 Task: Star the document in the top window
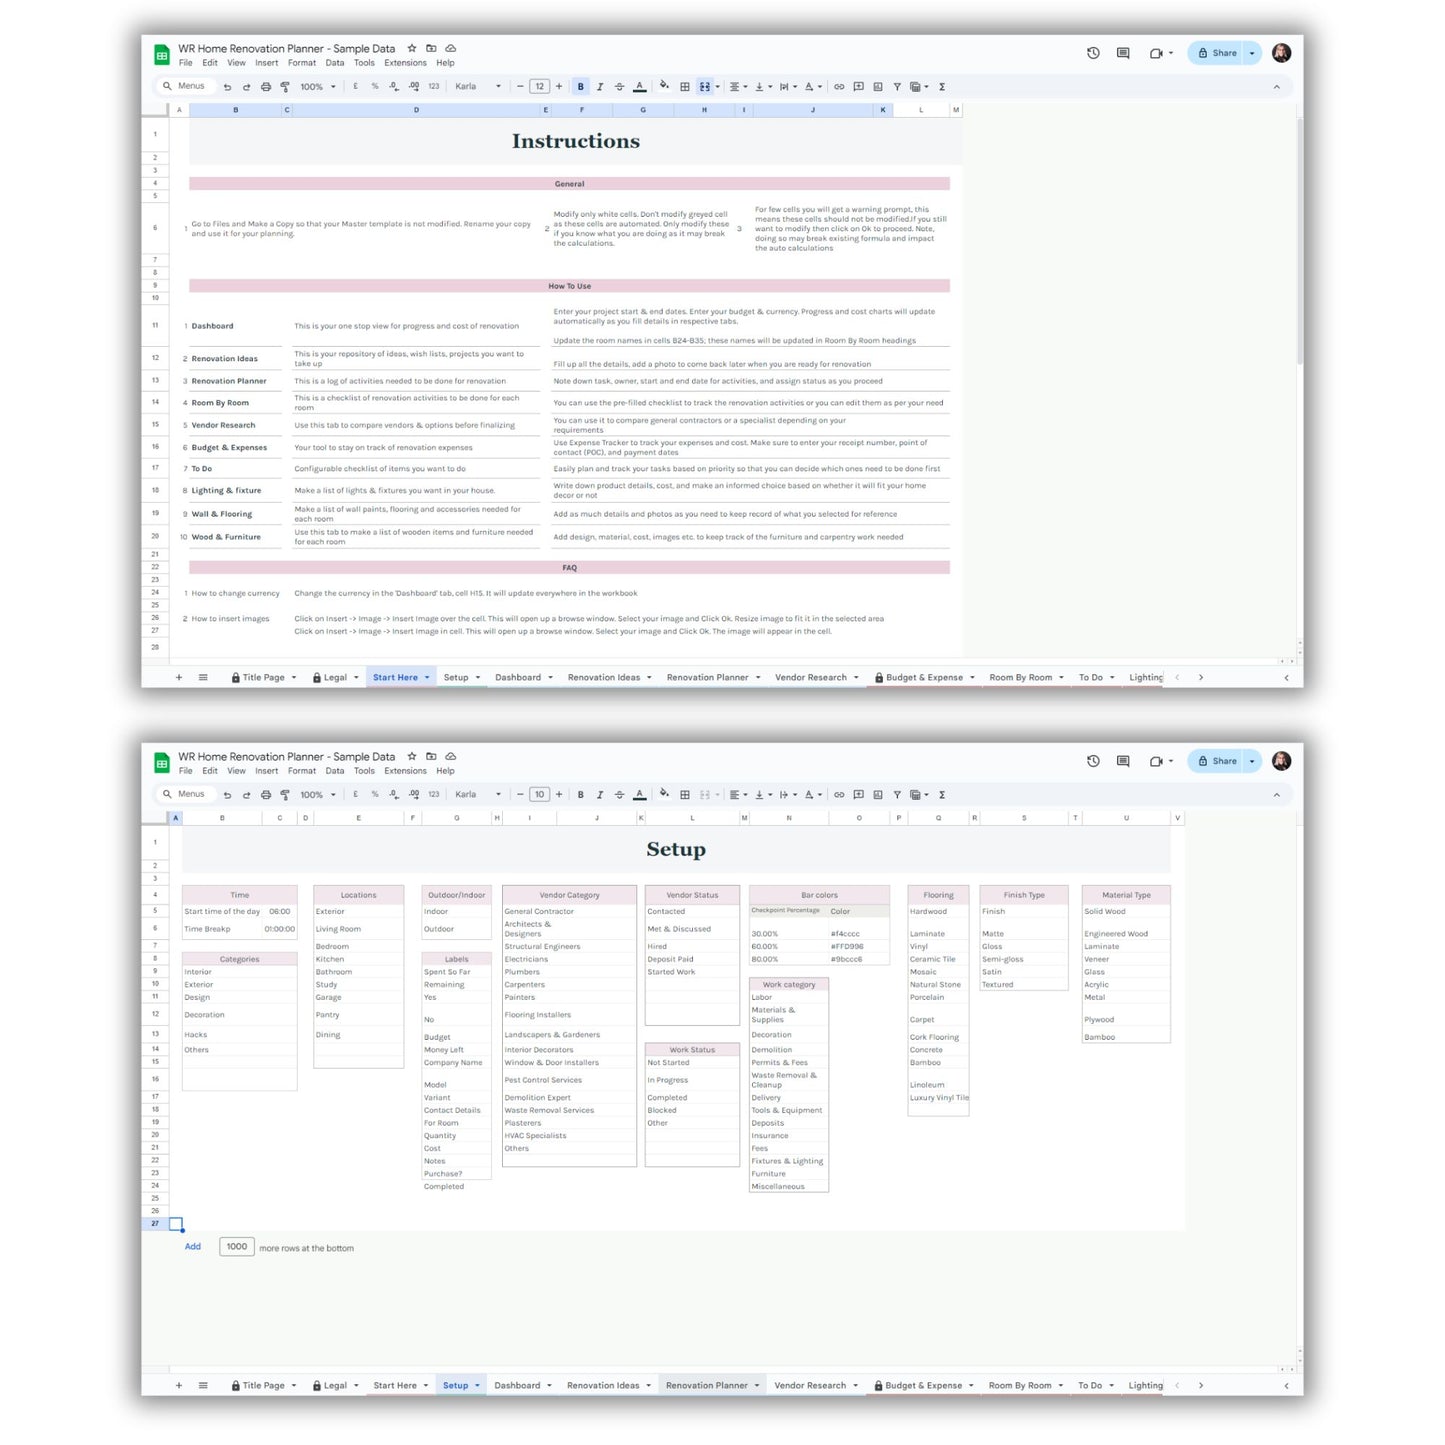(x=412, y=48)
